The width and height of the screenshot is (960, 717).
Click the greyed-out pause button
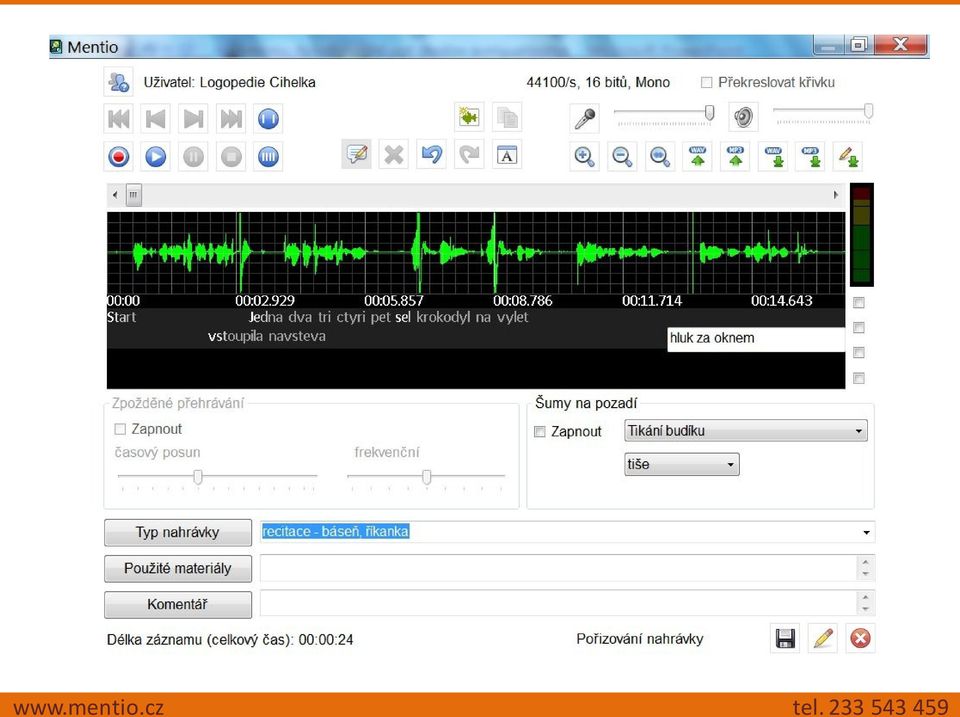(x=193, y=157)
